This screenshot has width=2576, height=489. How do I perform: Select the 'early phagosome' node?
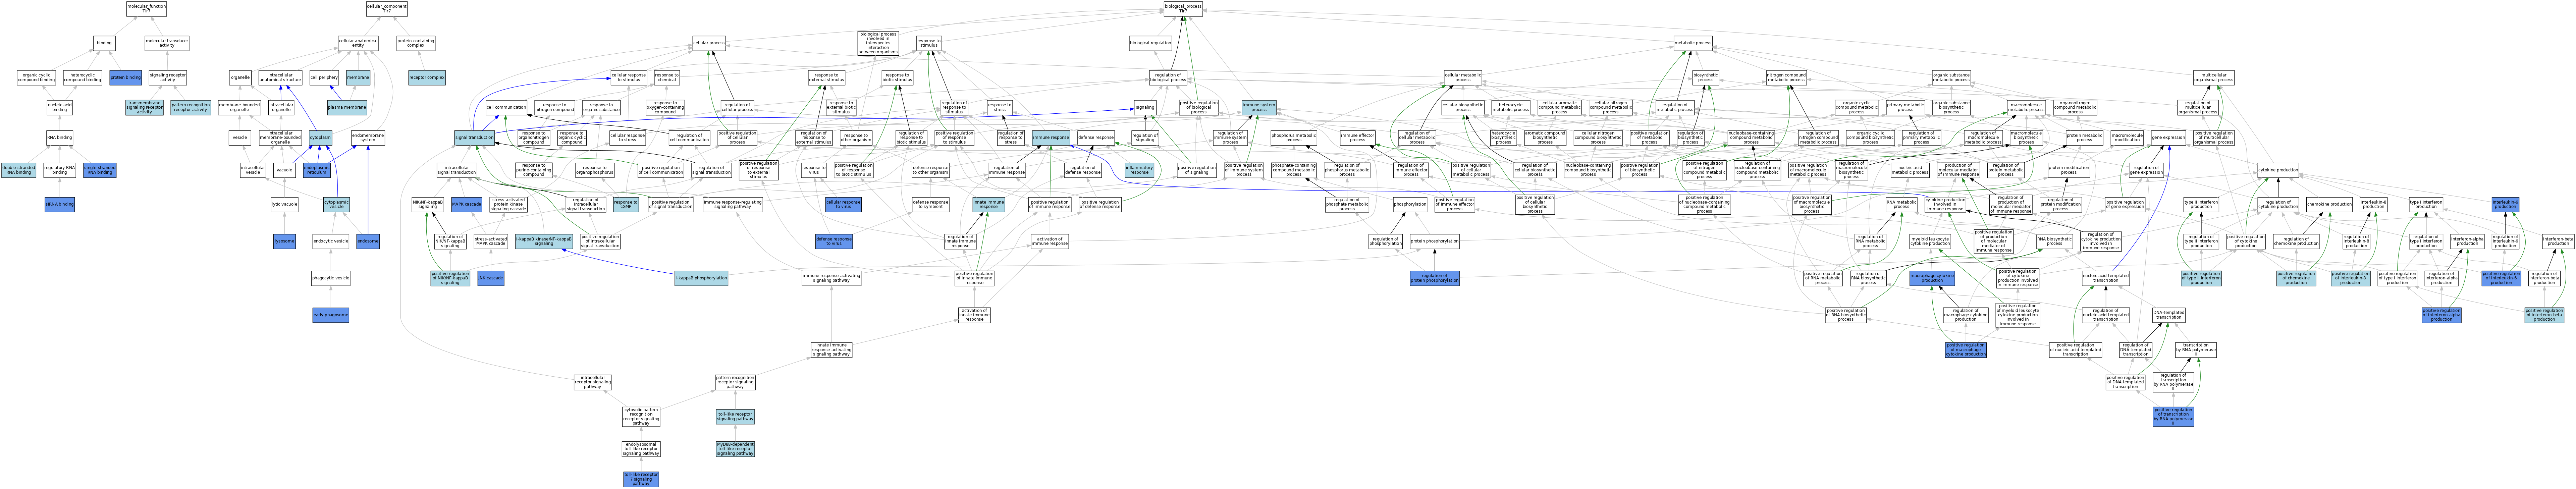(x=331, y=315)
